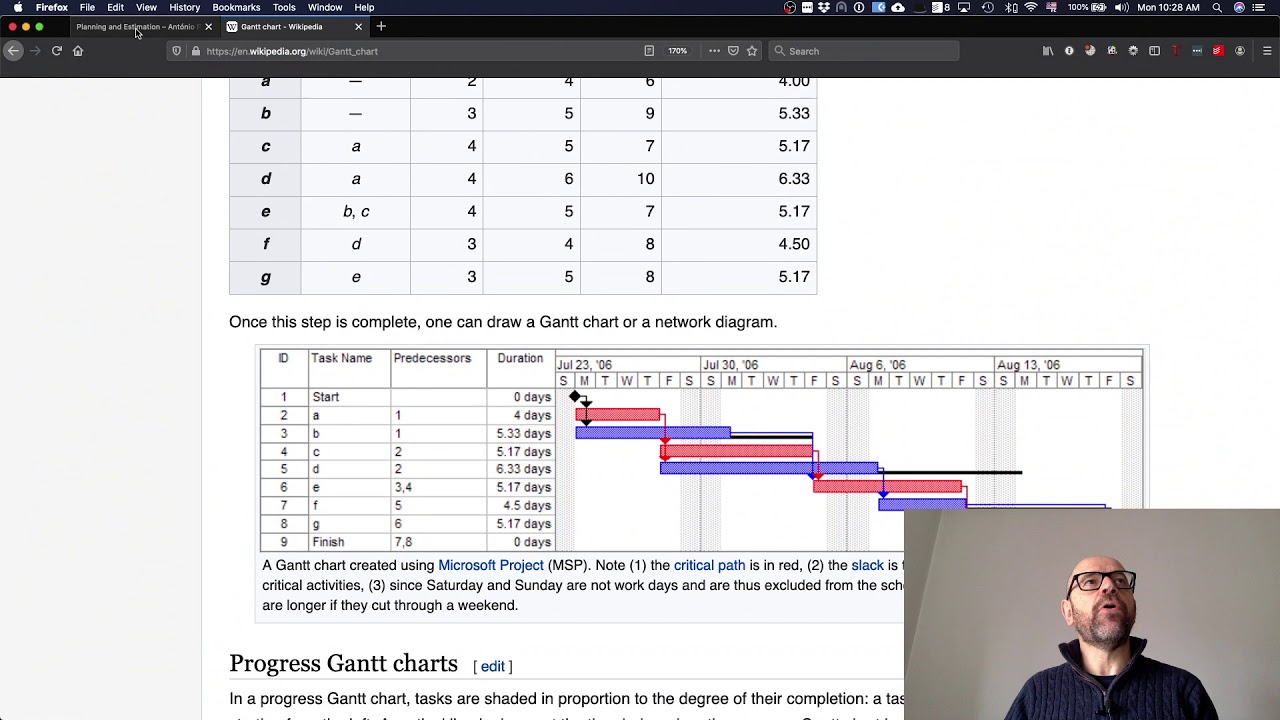Bookmark this page with star icon
This screenshot has height=720, width=1280.
(x=752, y=51)
